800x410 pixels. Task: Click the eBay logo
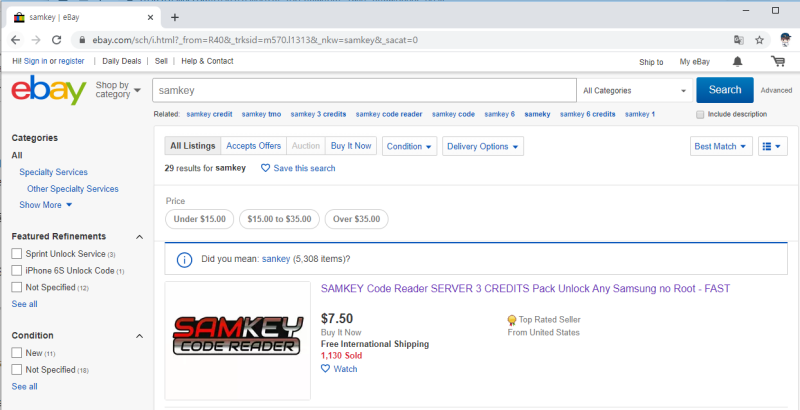tap(49, 90)
